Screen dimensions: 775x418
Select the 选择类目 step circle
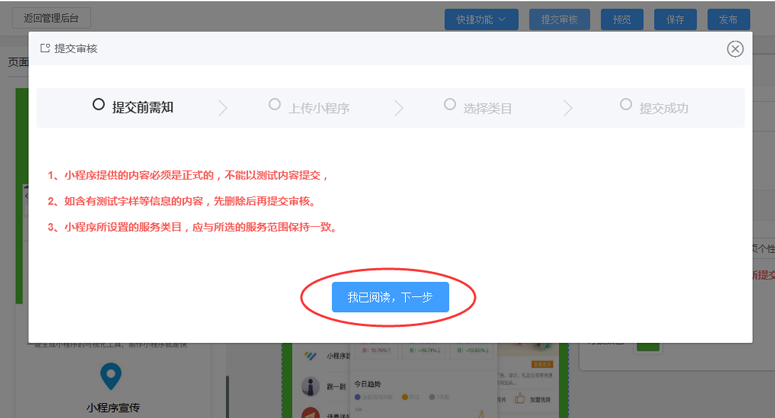[x=449, y=104]
